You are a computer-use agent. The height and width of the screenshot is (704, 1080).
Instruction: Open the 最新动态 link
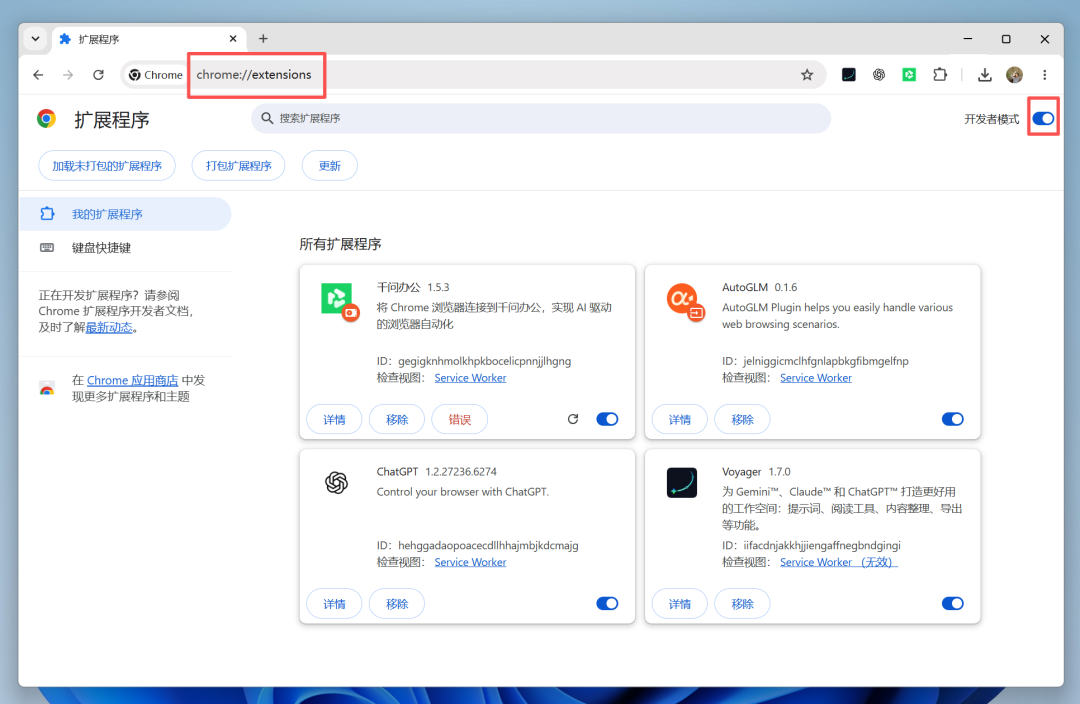point(109,327)
